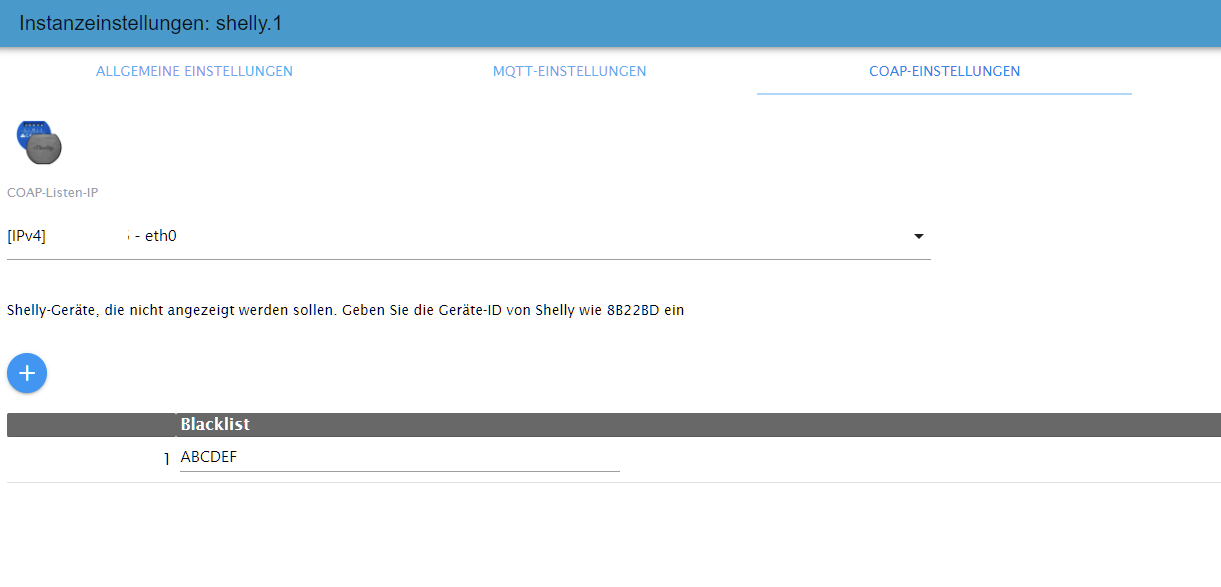1221x587 pixels.
Task: Select the COAP-Einstellungen tab
Action: tap(944, 71)
